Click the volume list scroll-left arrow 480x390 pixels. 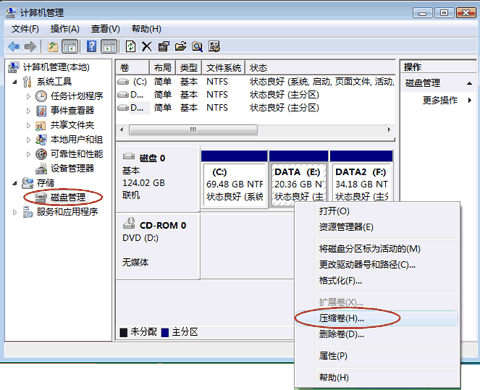coord(122,130)
